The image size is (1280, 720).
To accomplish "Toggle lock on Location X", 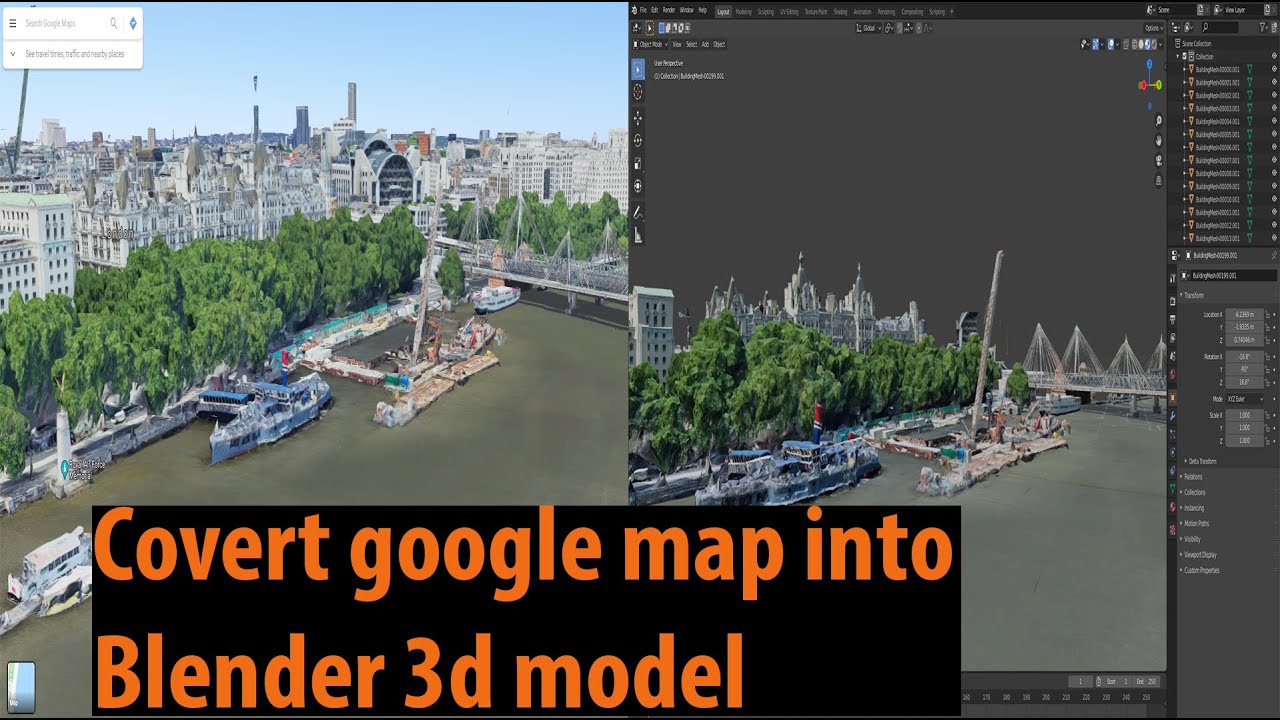I will click(1269, 314).
